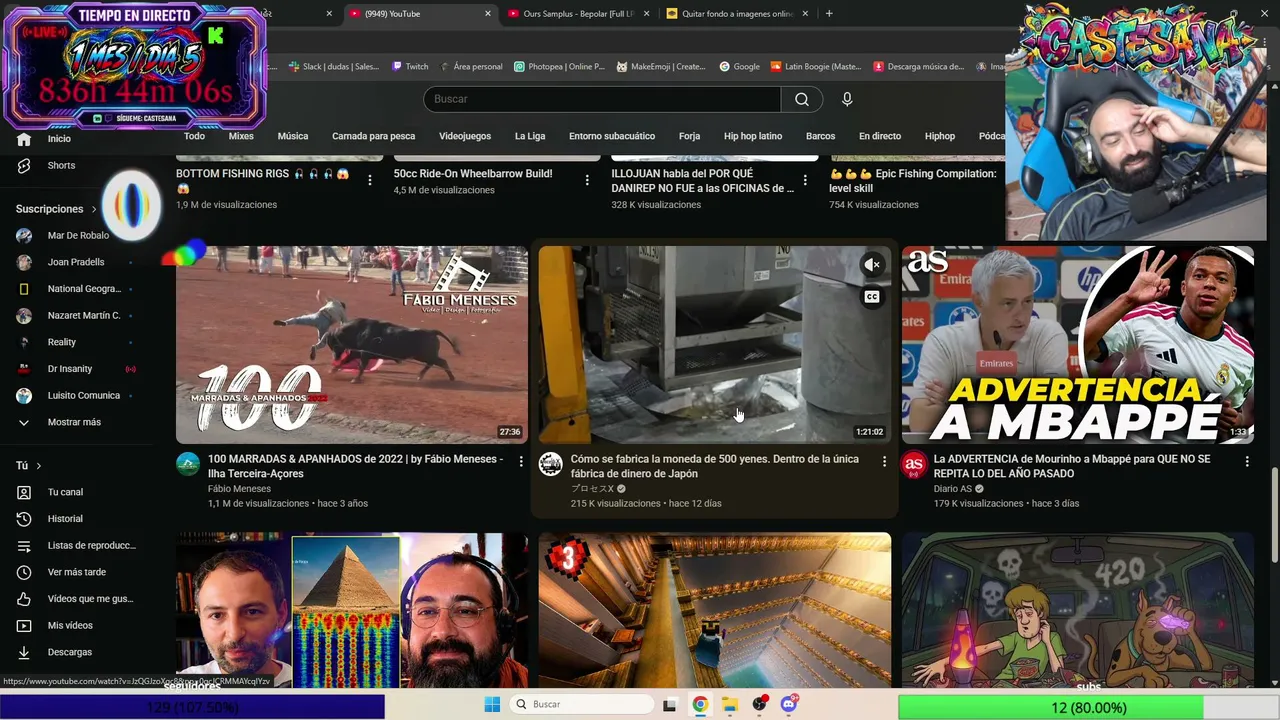Filter feed by Entorno subacuático chip
Image resolution: width=1280 pixels, height=720 pixels.
point(612,136)
